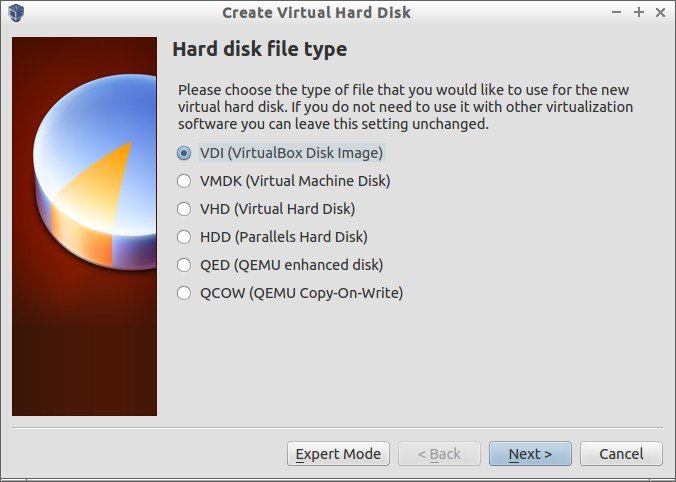This screenshot has height=482, width=676.
Task: Click the disabled Back button
Action: [x=439, y=454]
